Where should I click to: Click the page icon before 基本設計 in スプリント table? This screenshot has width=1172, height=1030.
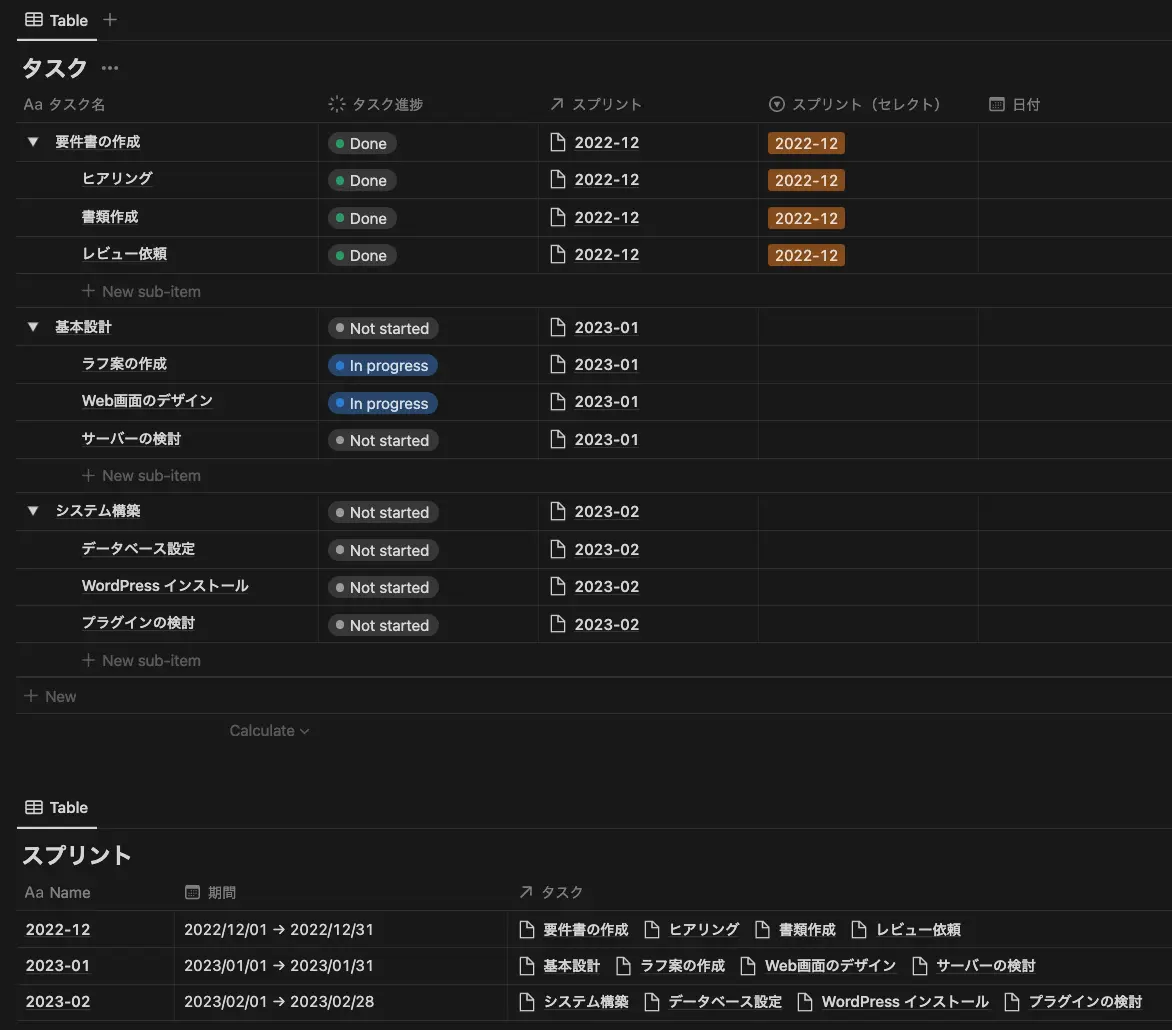[x=527, y=966]
